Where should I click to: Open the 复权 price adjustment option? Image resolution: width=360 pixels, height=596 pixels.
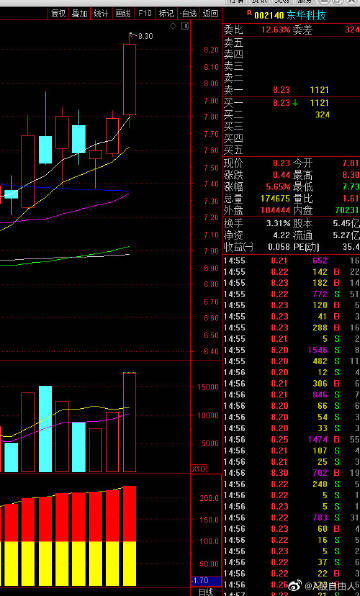coord(58,14)
